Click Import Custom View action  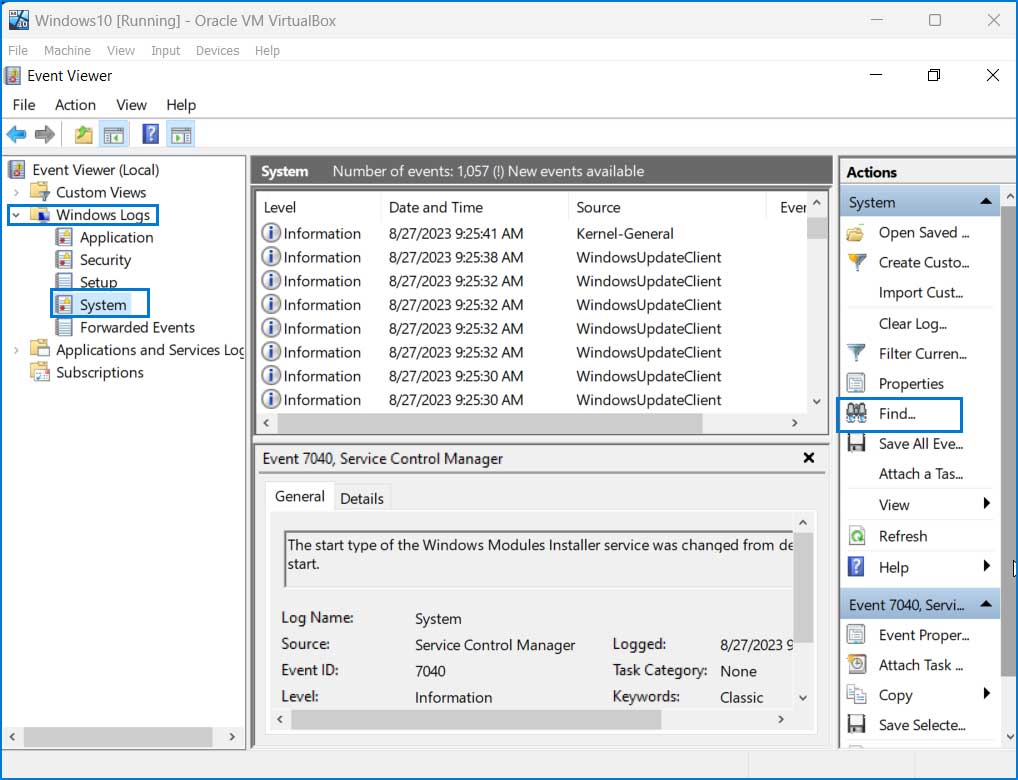pos(921,293)
